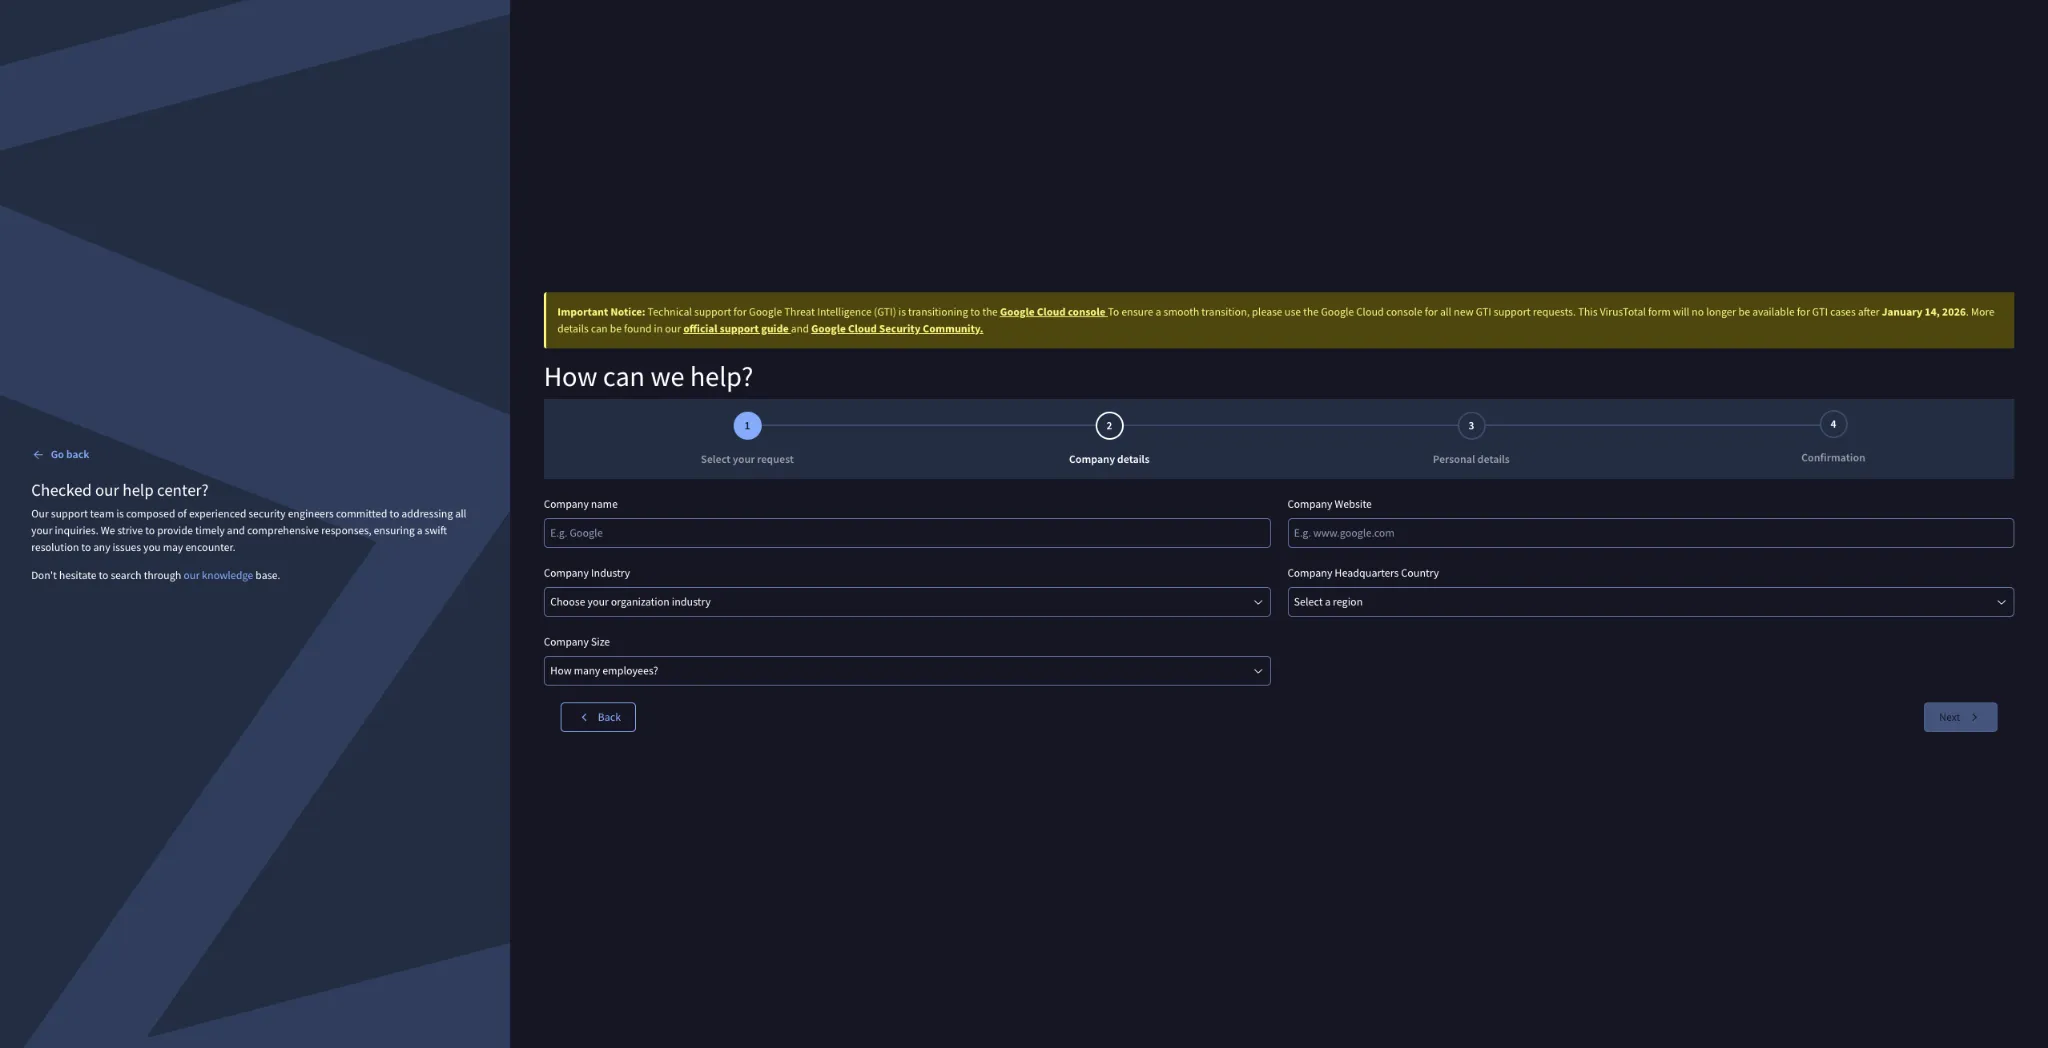Image resolution: width=2048 pixels, height=1048 pixels.
Task: Open the our knowledge base link
Action: point(218,576)
